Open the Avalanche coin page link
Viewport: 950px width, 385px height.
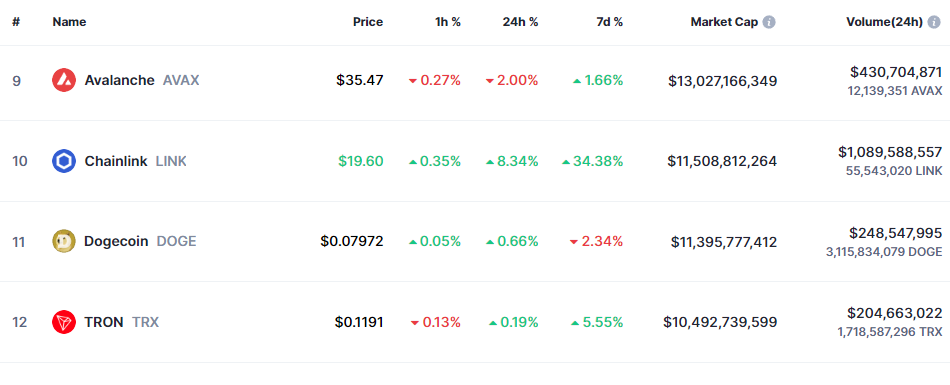(119, 80)
